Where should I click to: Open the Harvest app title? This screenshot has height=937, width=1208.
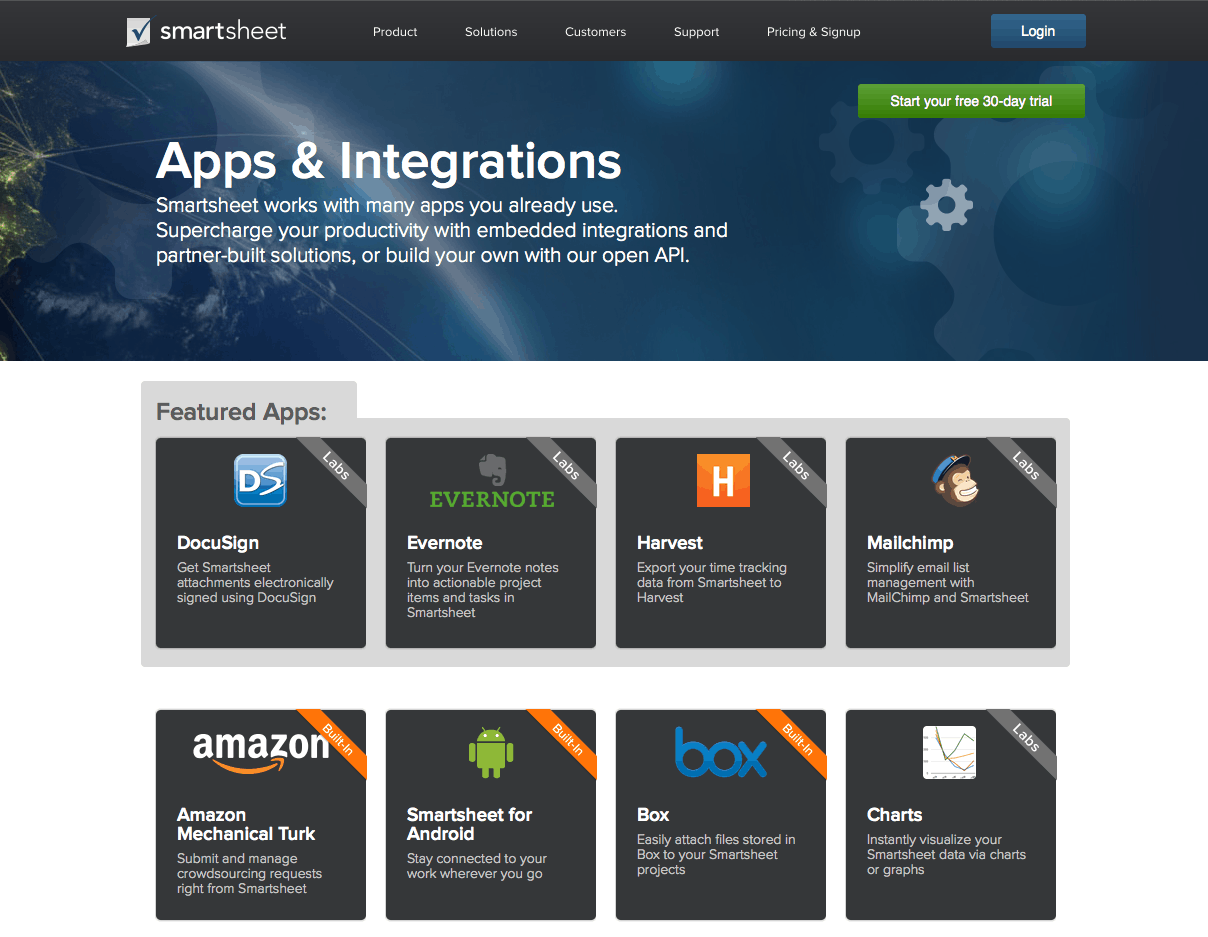(670, 543)
